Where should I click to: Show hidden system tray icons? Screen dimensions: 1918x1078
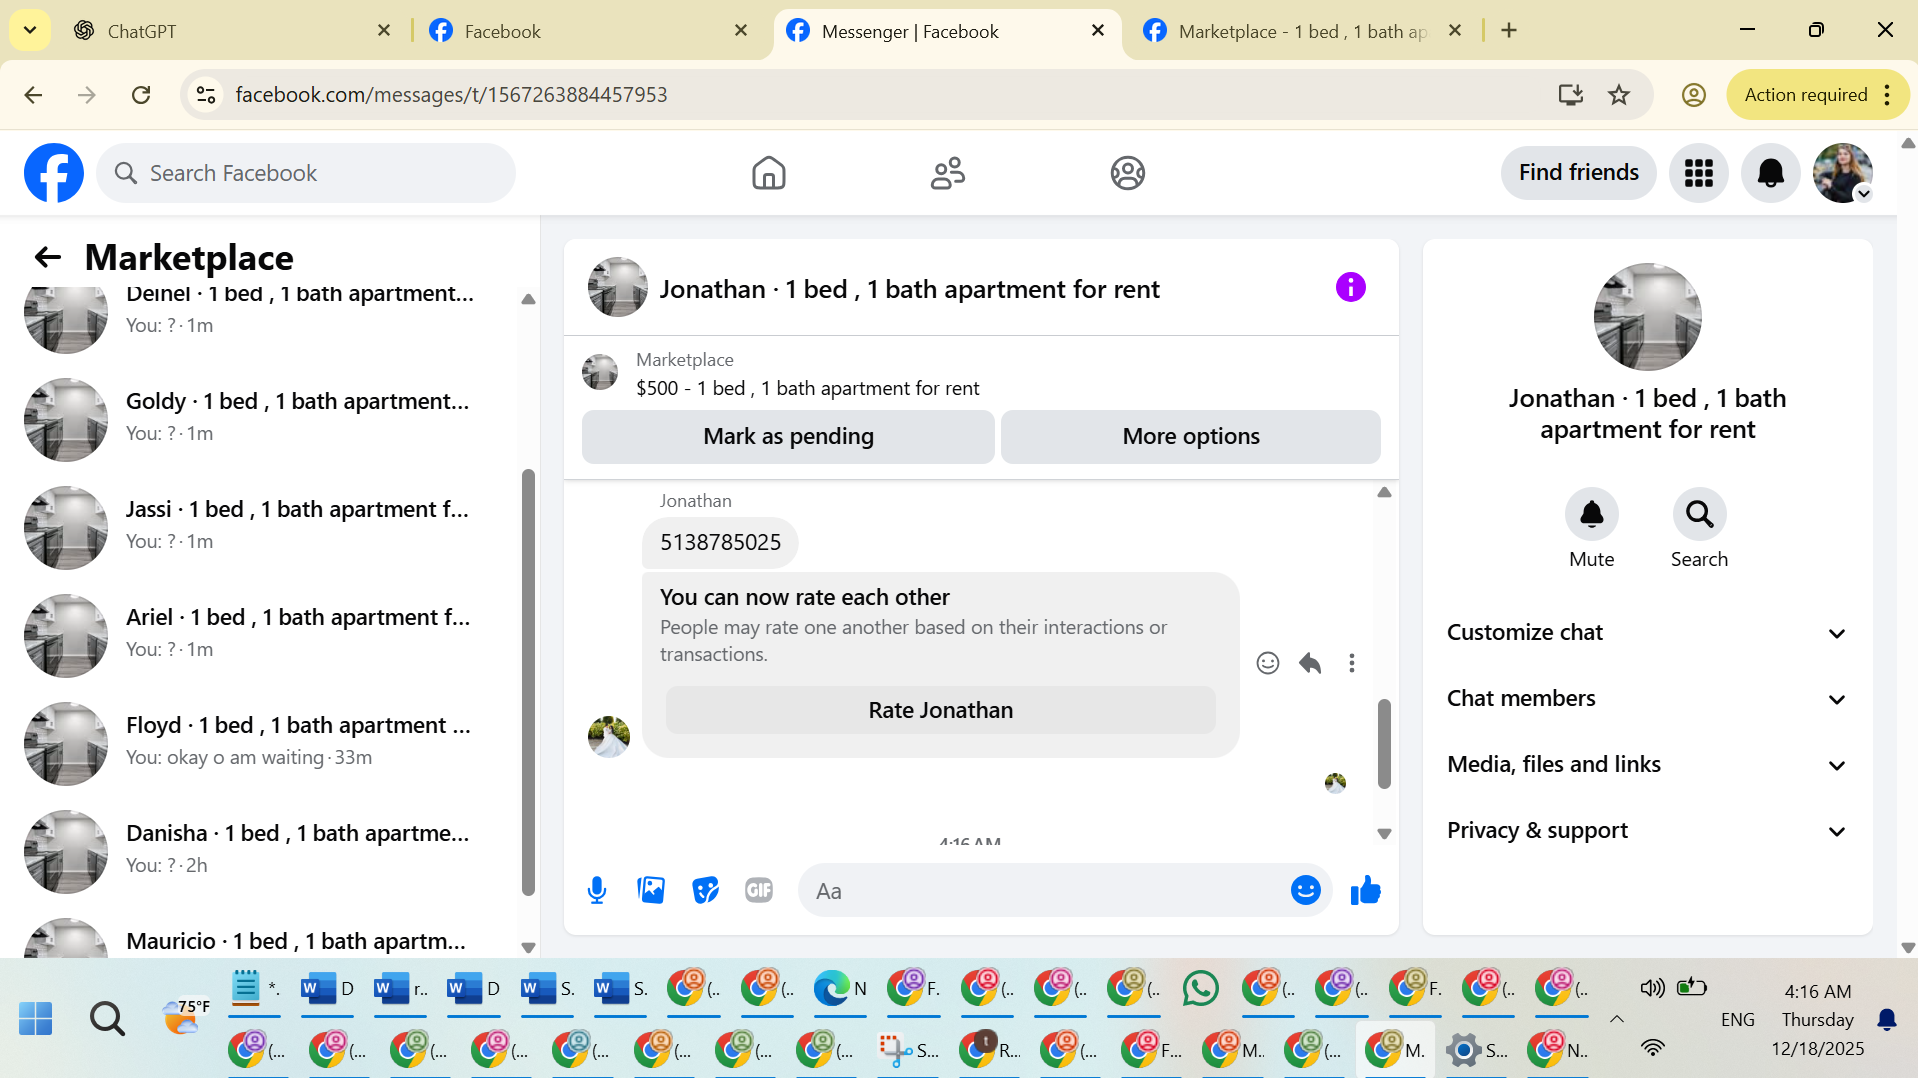(x=1616, y=1019)
